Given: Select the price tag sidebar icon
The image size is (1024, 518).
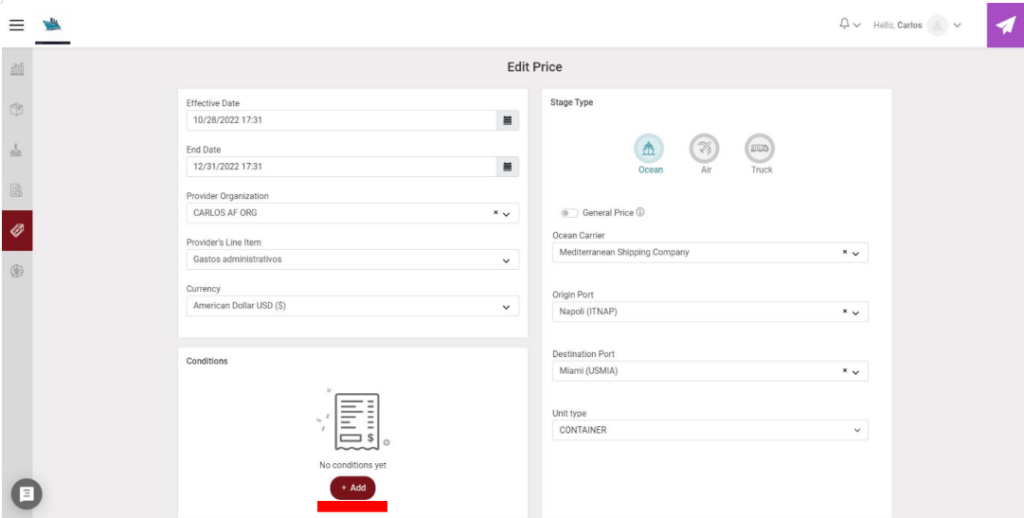Looking at the screenshot, I should pyautogui.click(x=17, y=231).
